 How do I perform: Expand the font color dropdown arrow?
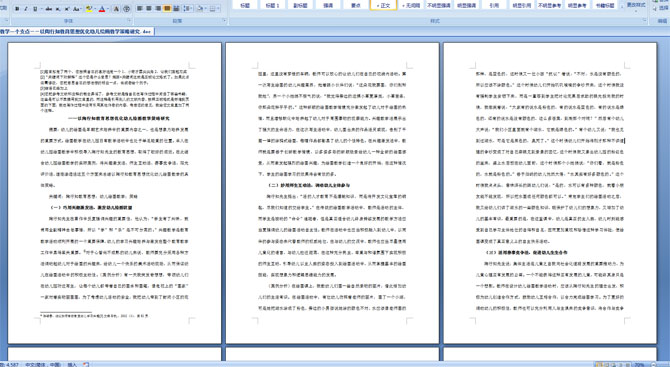click(x=108, y=9)
